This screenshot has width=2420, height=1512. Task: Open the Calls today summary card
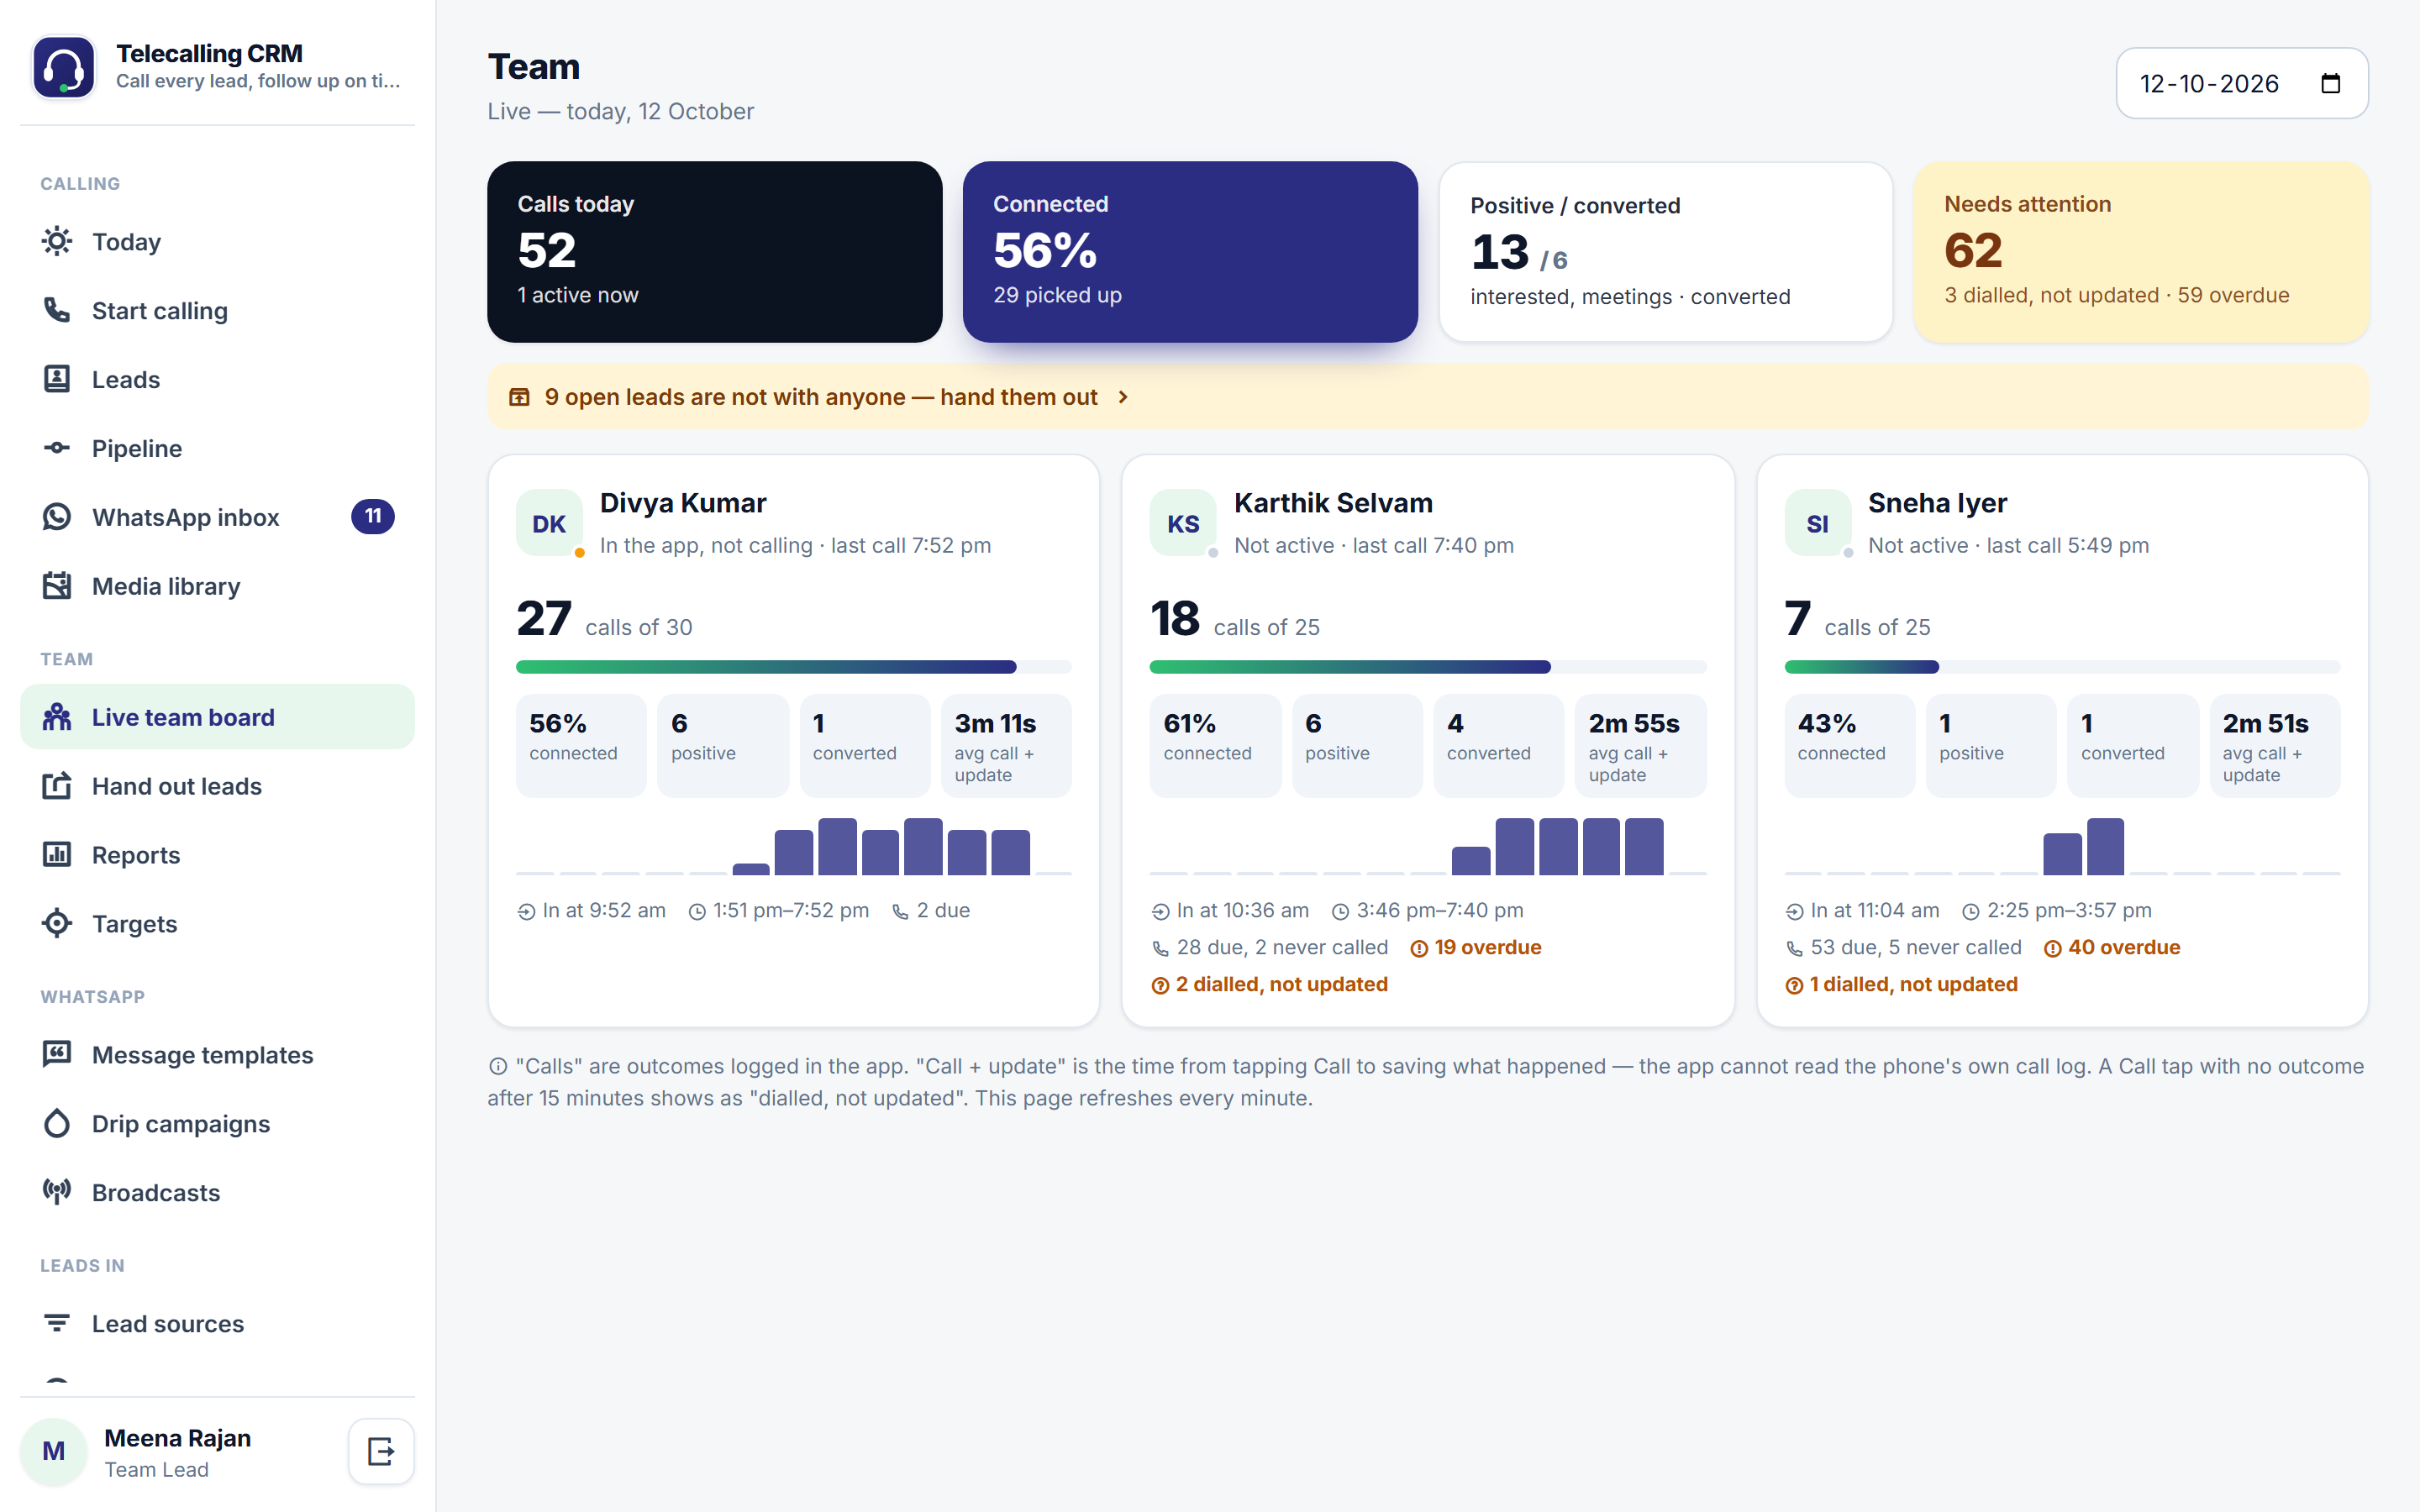coord(714,252)
